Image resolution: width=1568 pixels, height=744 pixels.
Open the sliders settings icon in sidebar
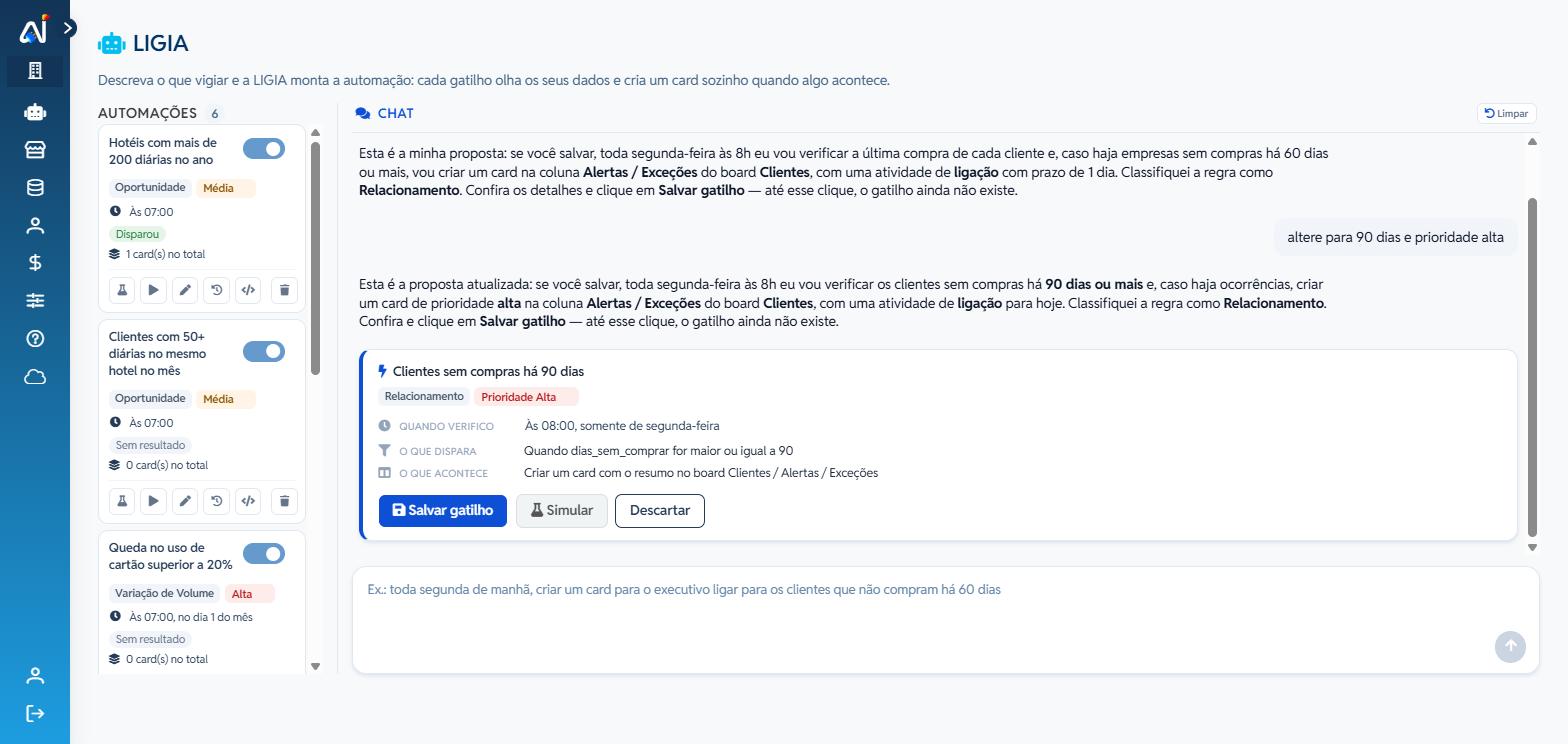[x=35, y=301]
